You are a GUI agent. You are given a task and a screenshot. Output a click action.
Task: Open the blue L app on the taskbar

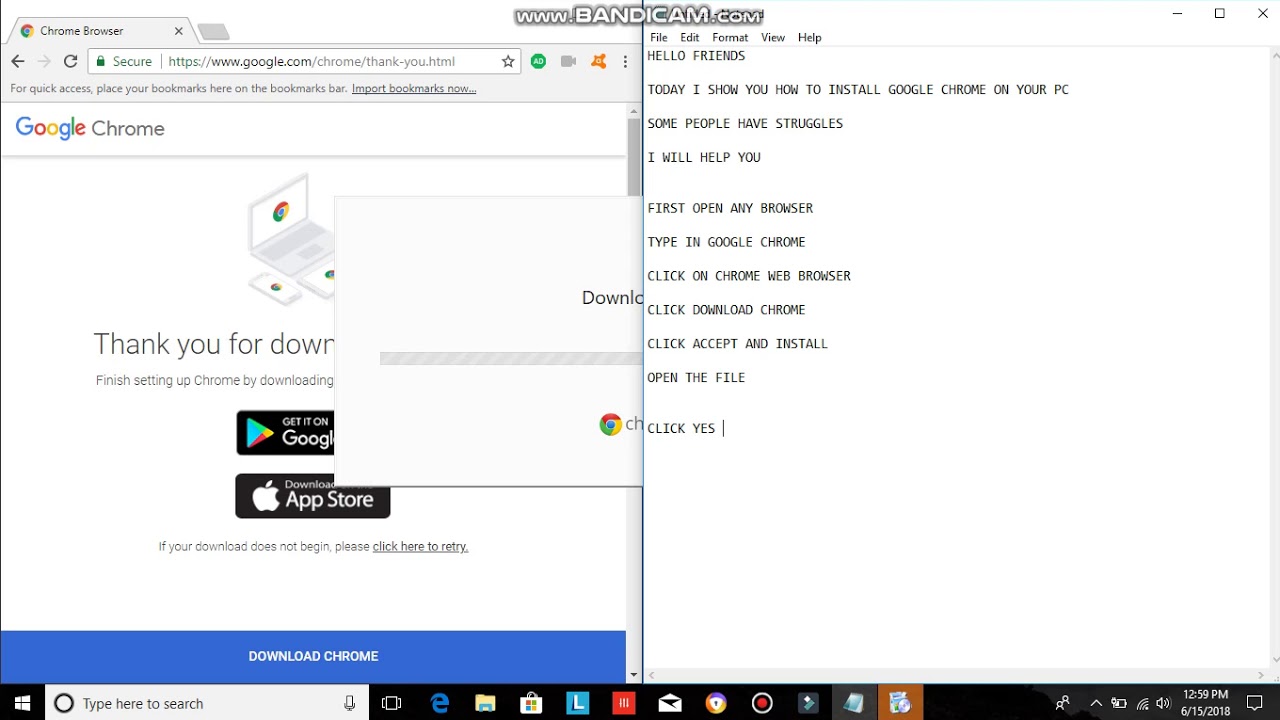tap(577, 703)
